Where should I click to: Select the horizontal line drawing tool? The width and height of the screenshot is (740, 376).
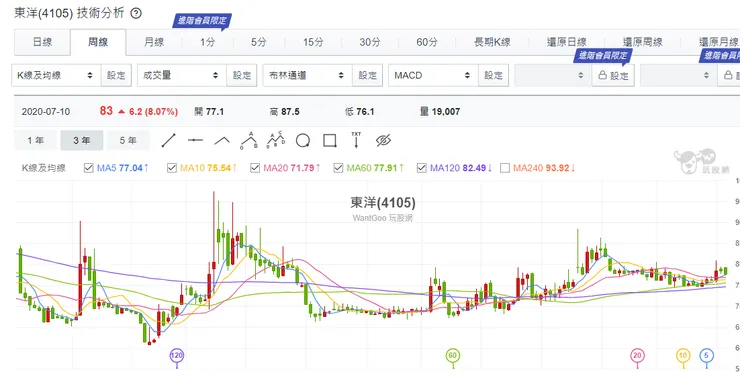(x=195, y=141)
